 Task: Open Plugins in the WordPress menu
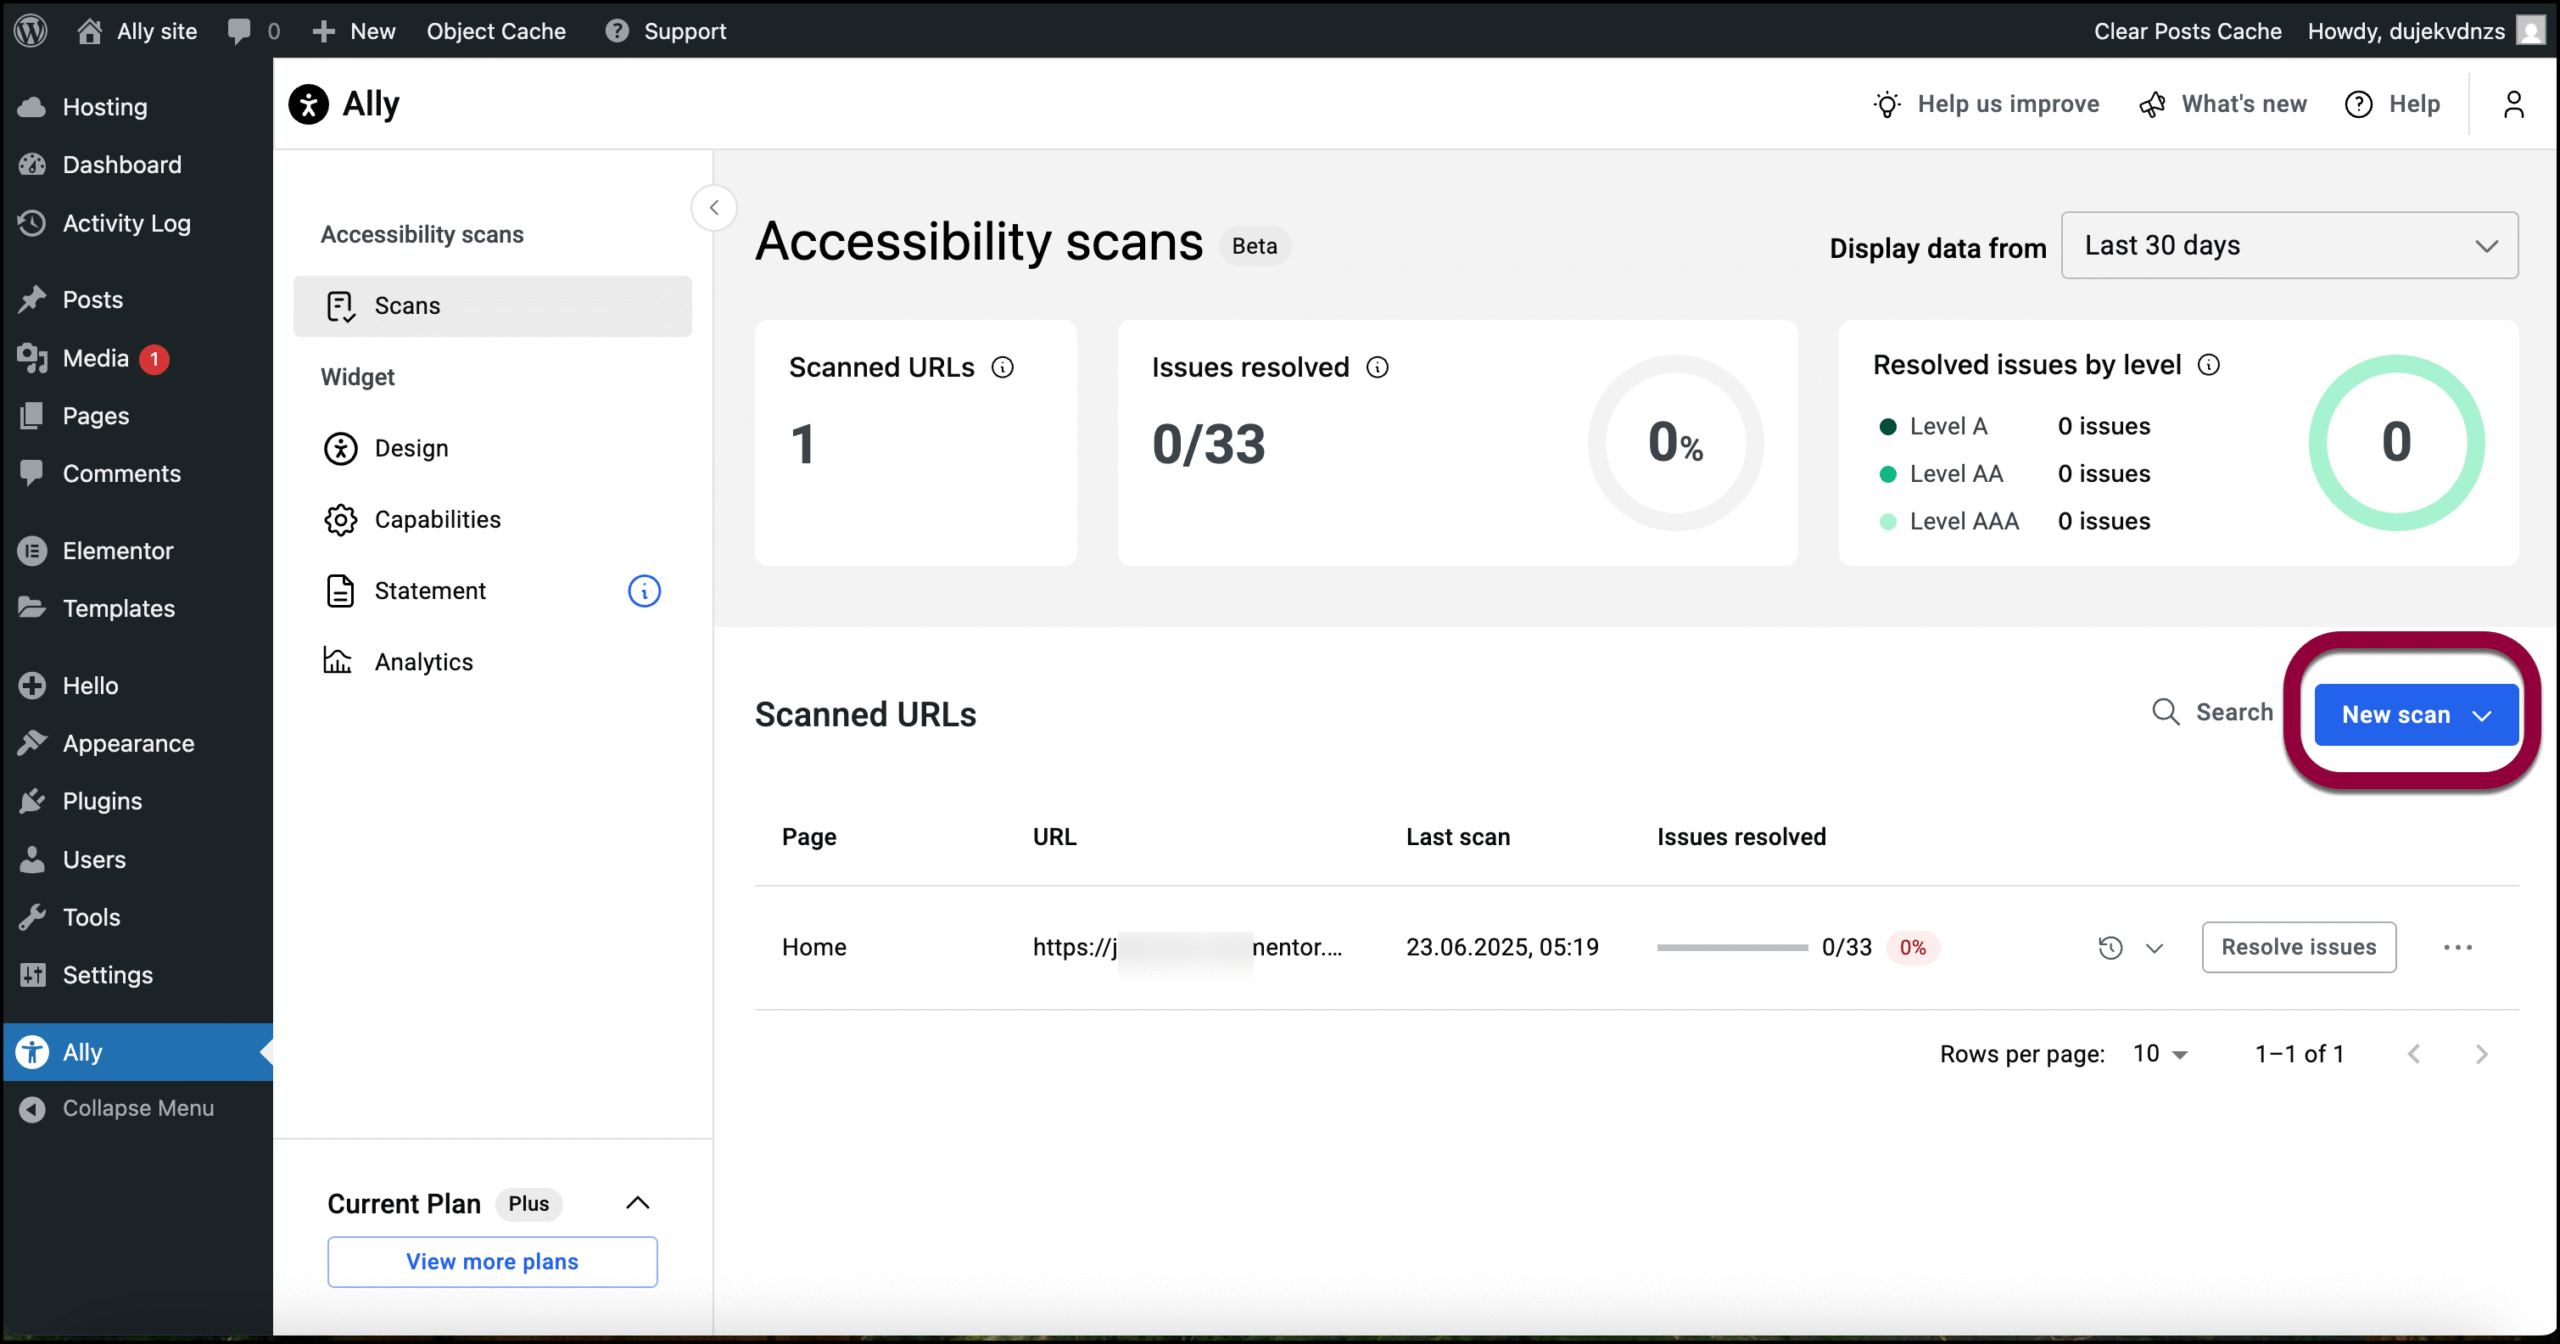[102, 801]
